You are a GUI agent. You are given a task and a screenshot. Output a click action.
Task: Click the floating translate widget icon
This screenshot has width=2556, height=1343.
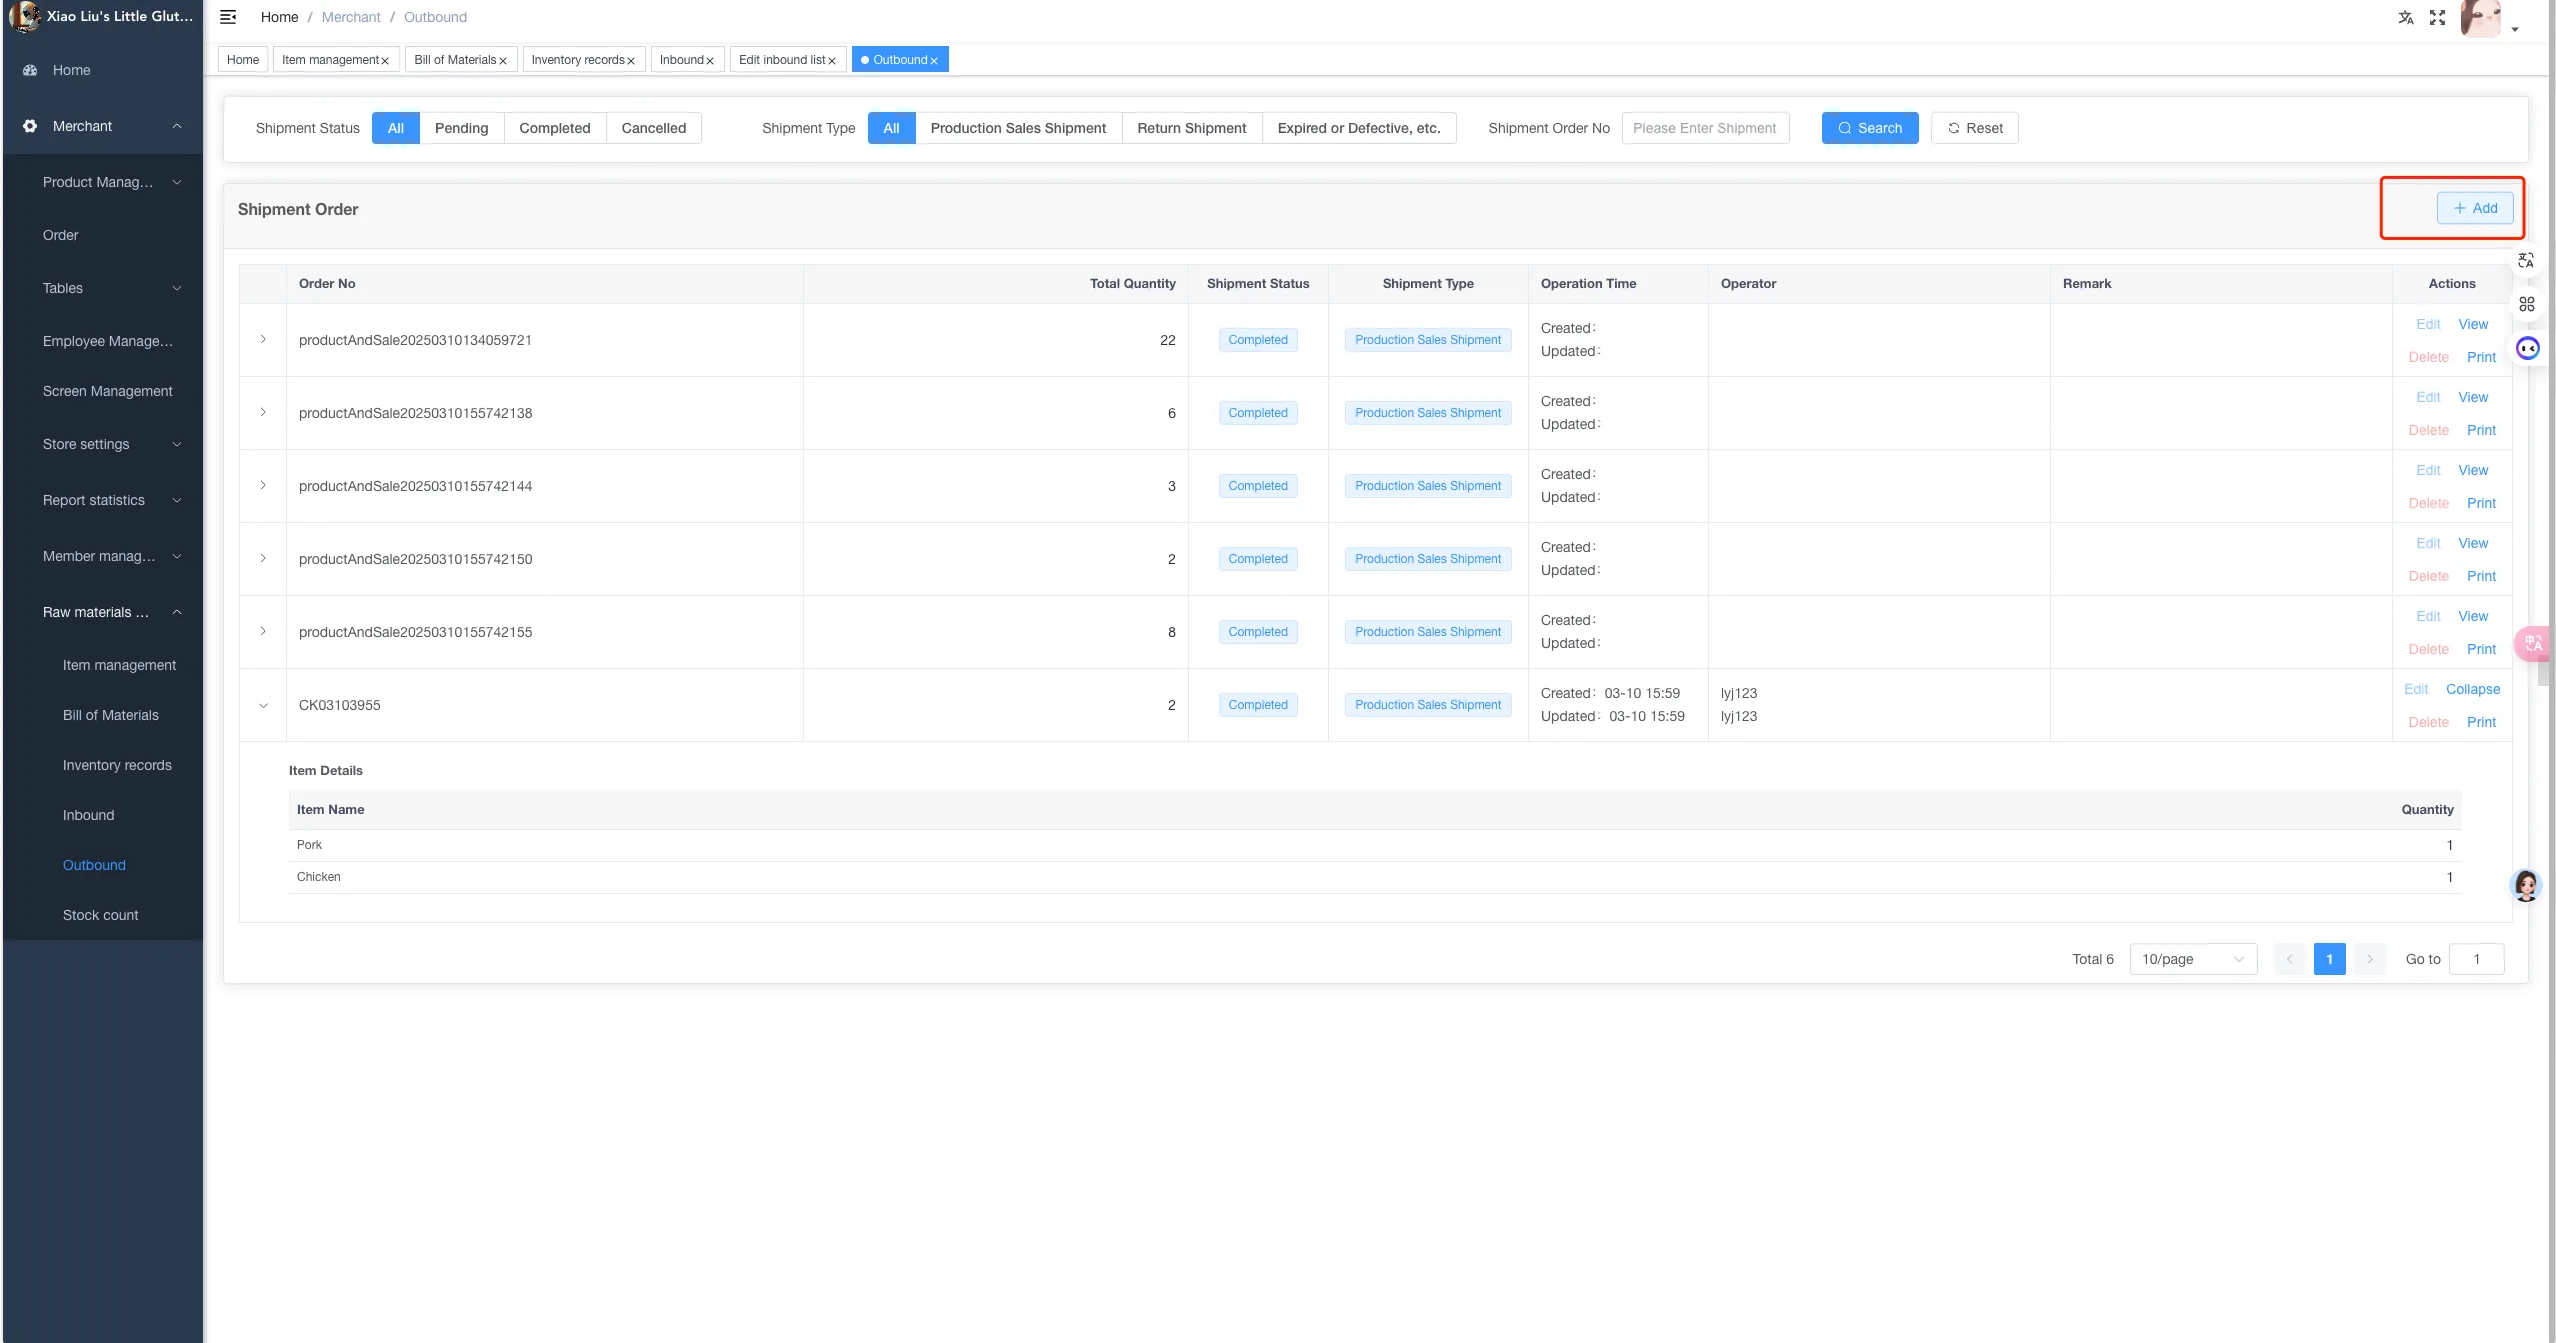click(x=2526, y=260)
